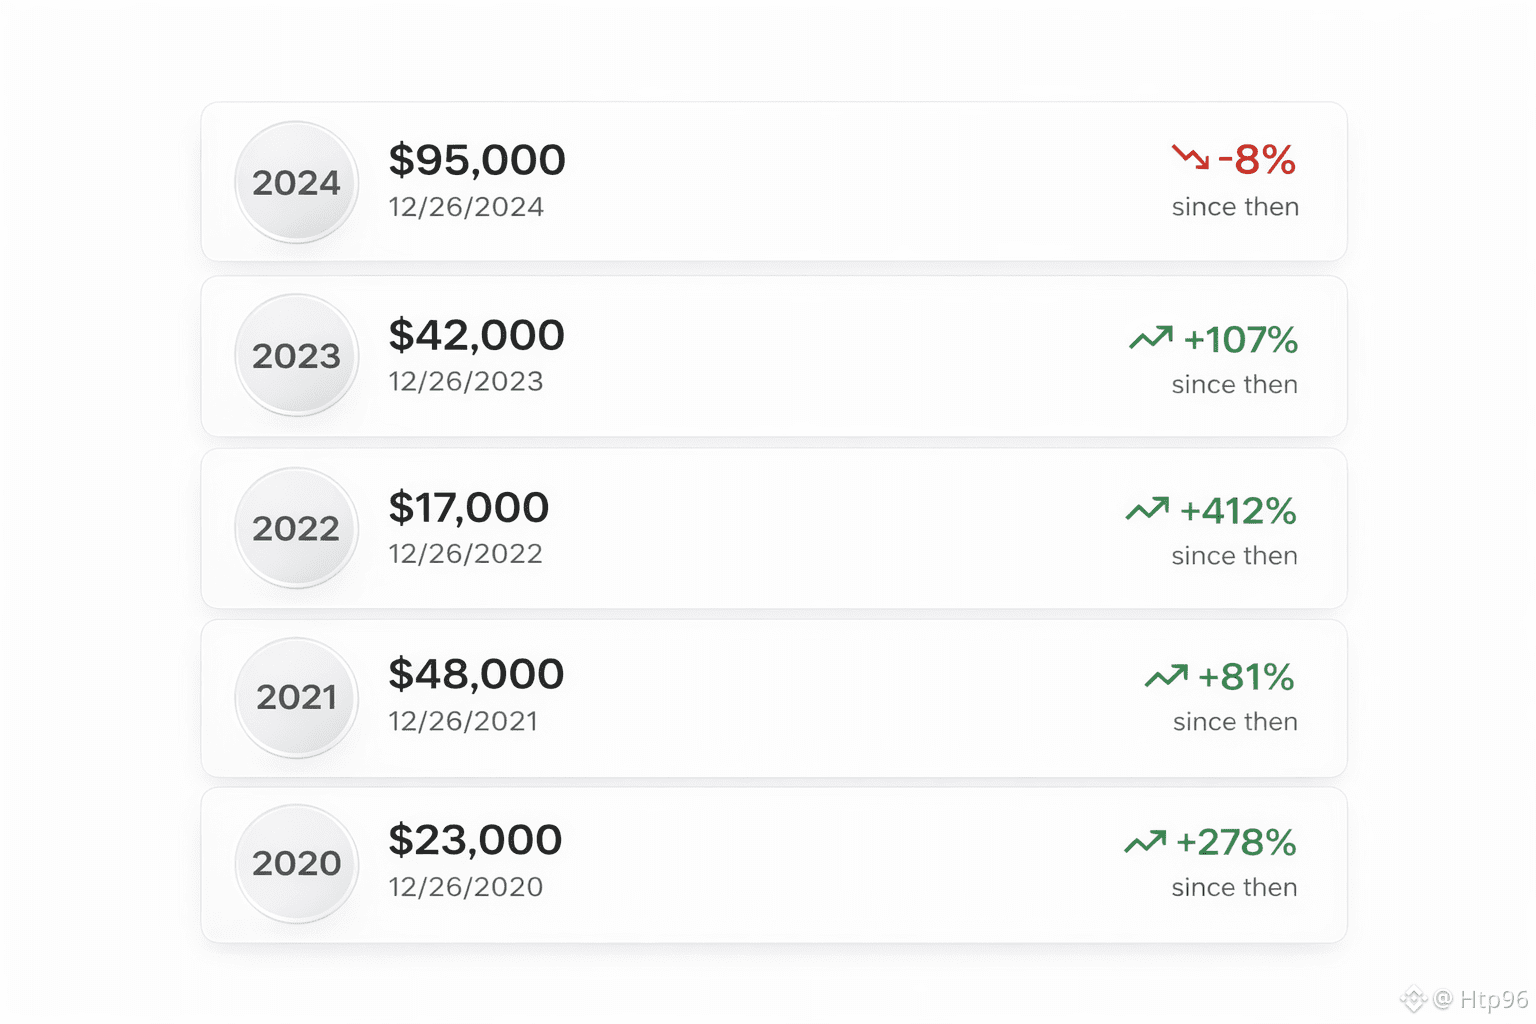Screen dimensions: 1536x1024
Task: Select the 12/26/2021 date label
Action: [x=464, y=721]
